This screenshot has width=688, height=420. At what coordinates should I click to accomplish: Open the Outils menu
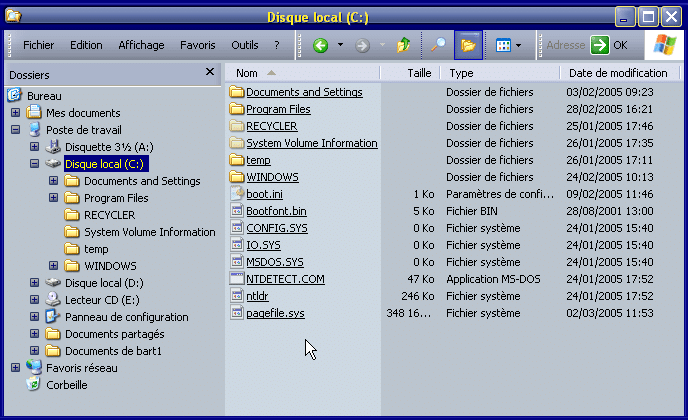coord(245,45)
